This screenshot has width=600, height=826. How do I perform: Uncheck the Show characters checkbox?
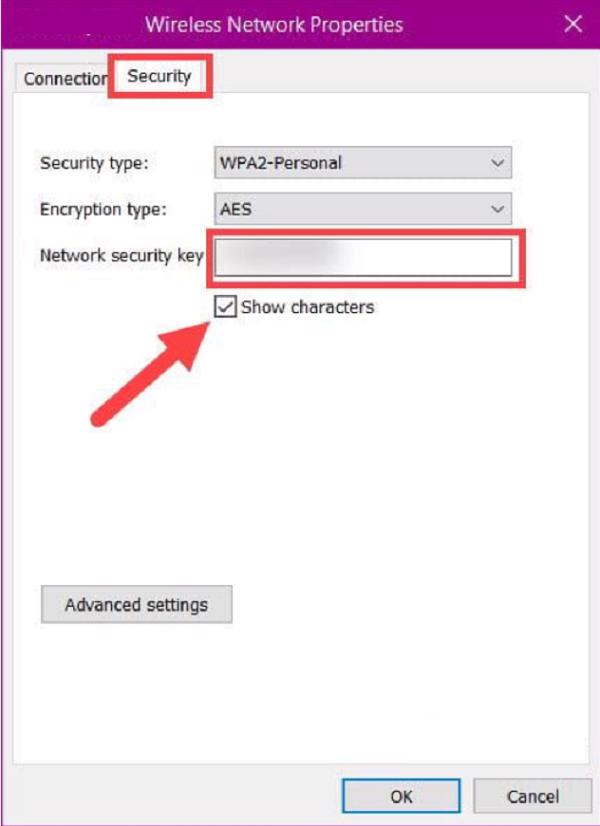[x=225, y=307]
